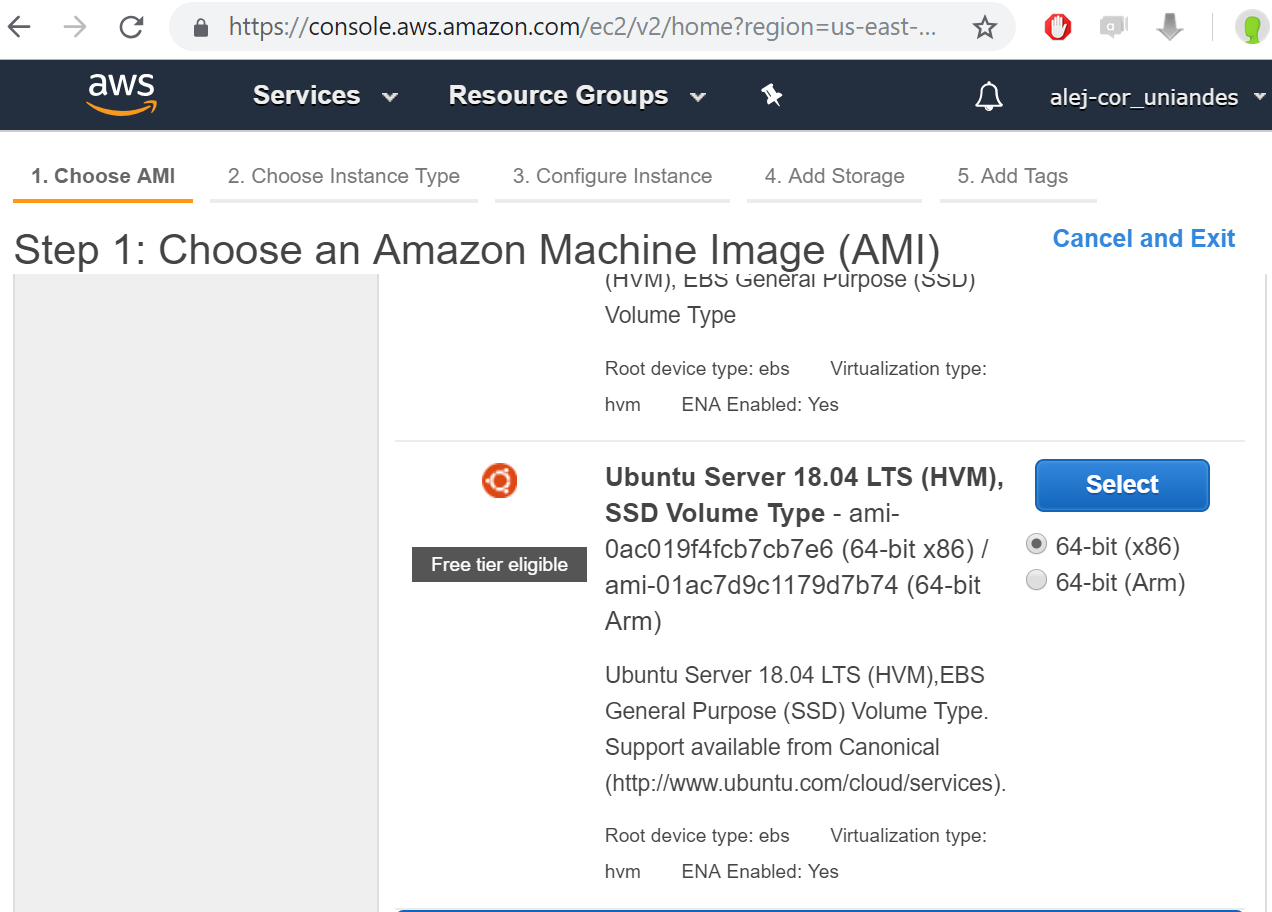Viewport: 1272px width, 912px height.
Task: Open notifications with the bell icon
Action: (988, 96)
